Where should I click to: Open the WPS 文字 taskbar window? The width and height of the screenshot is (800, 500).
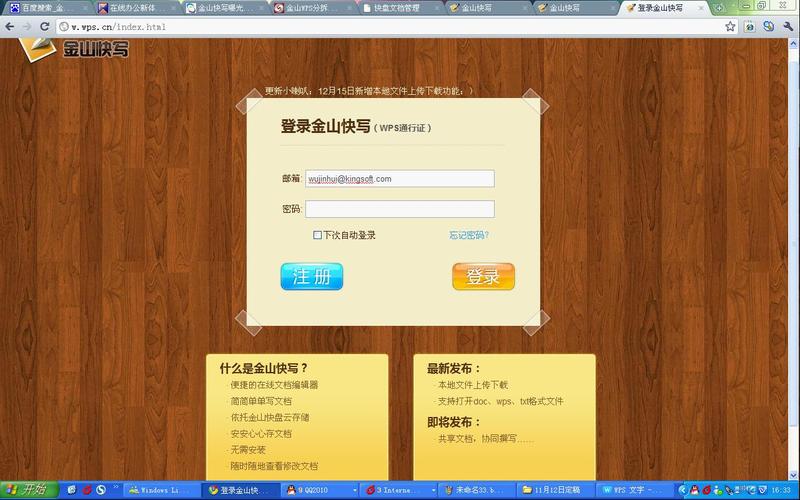pos(634,490)
